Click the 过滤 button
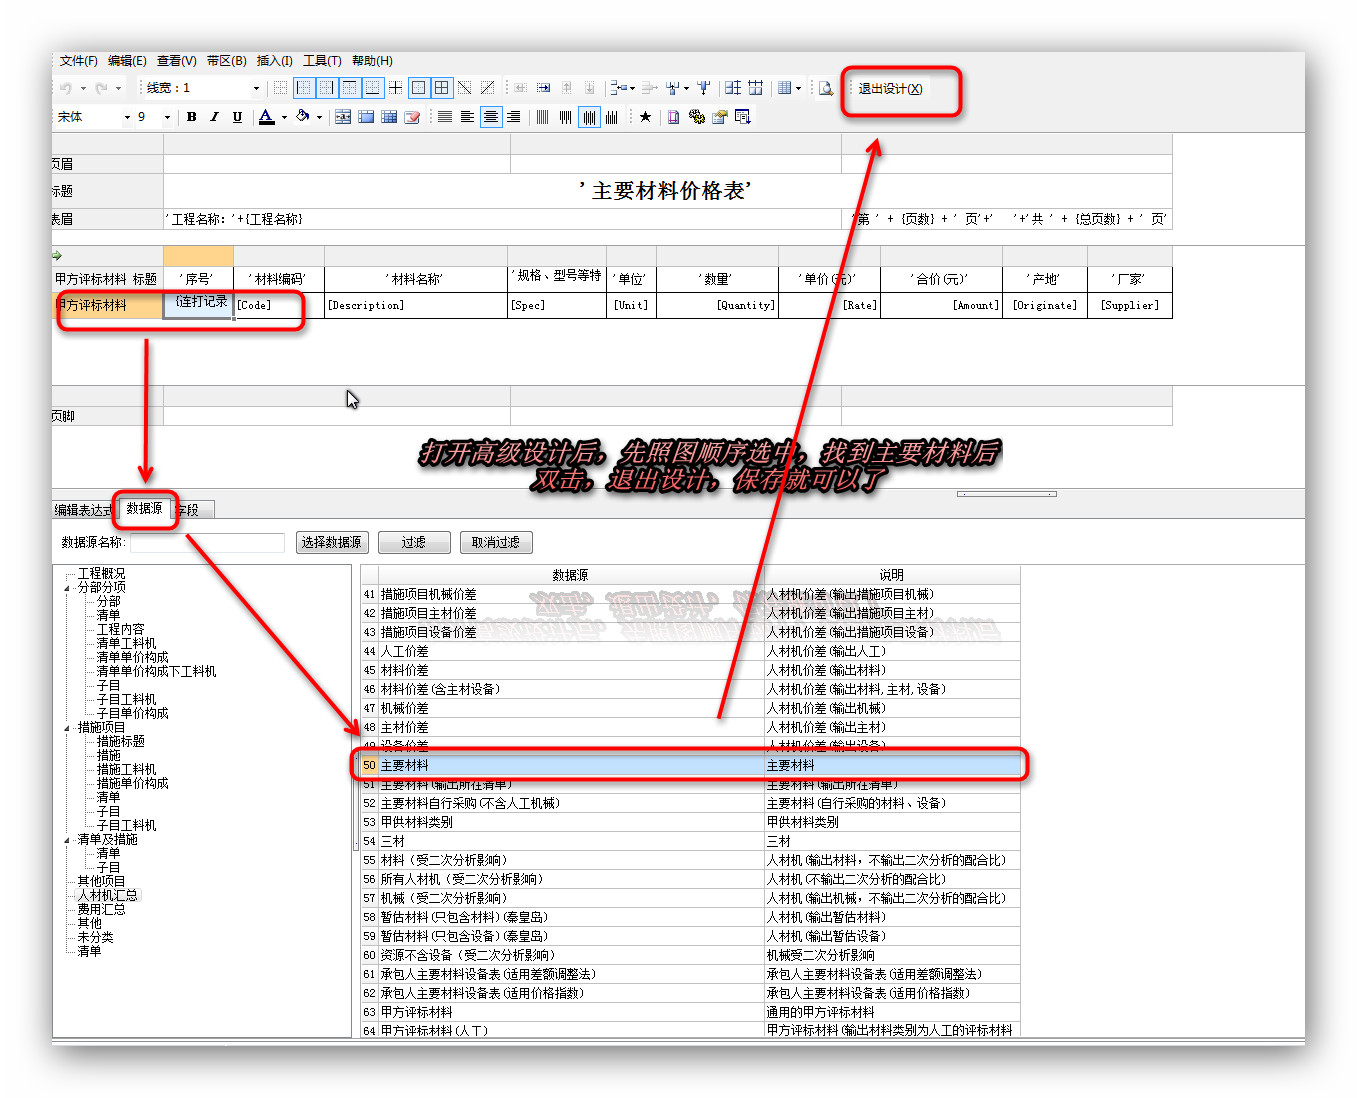The height and width of the screenshot is (1098, 1357). click(x=414, y=542)
